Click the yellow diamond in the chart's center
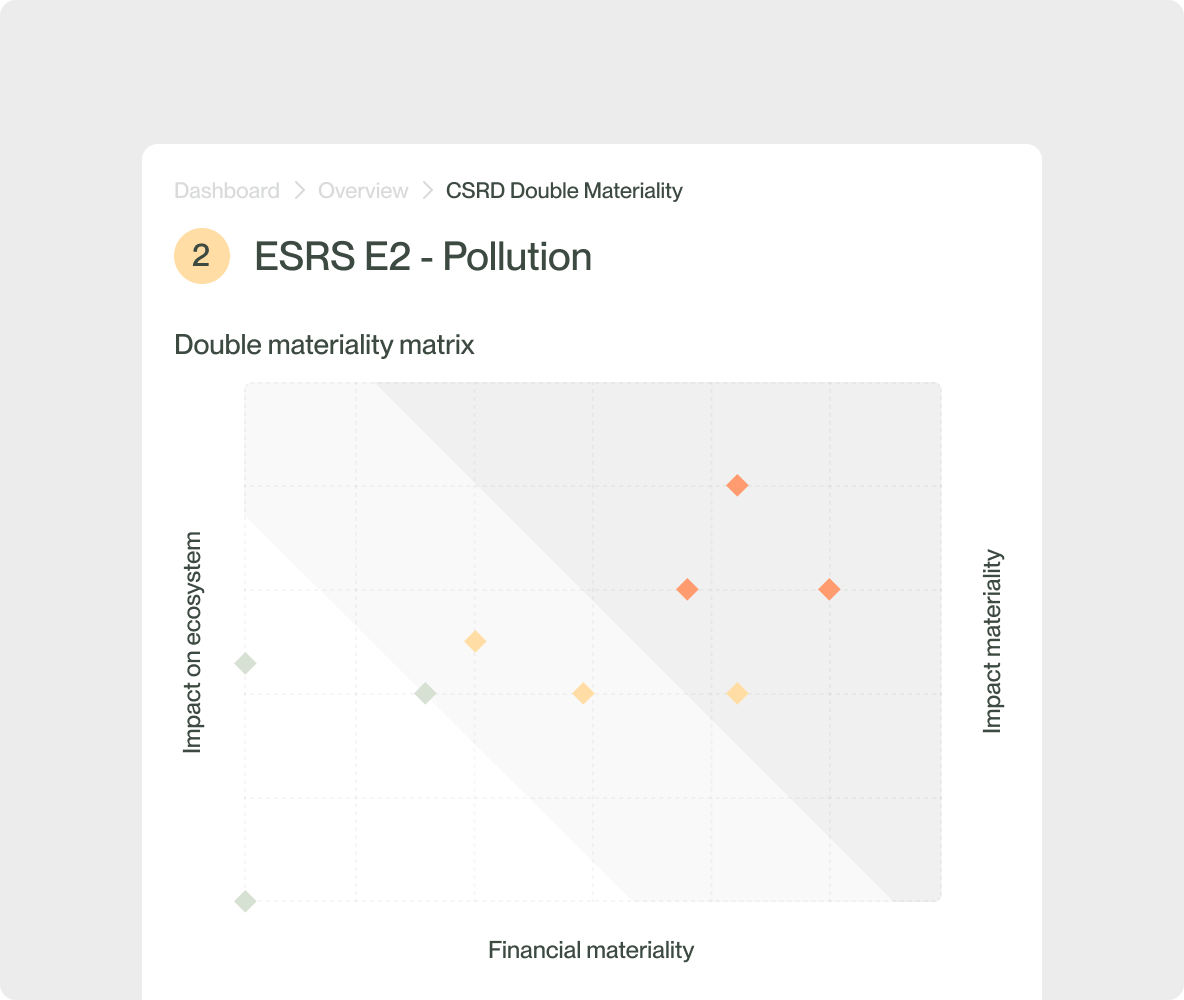 pos(583,693)
